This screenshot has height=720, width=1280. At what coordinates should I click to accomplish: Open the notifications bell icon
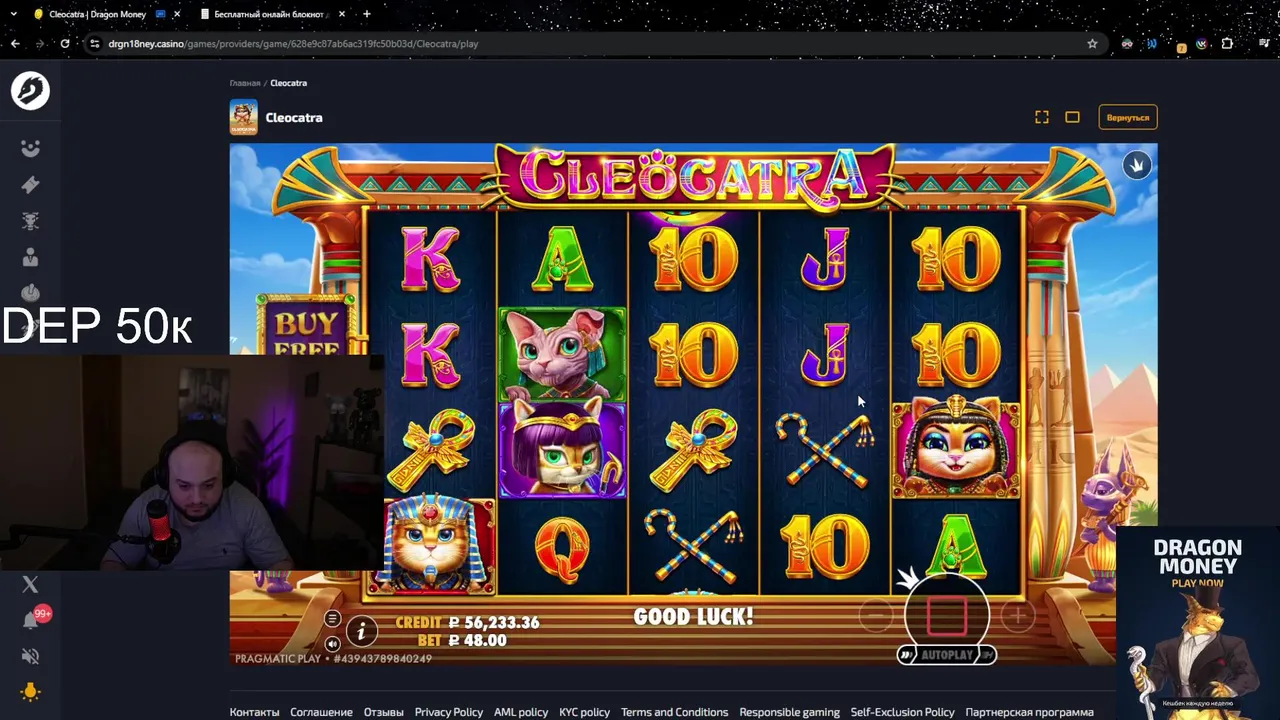tap(31, 621)
